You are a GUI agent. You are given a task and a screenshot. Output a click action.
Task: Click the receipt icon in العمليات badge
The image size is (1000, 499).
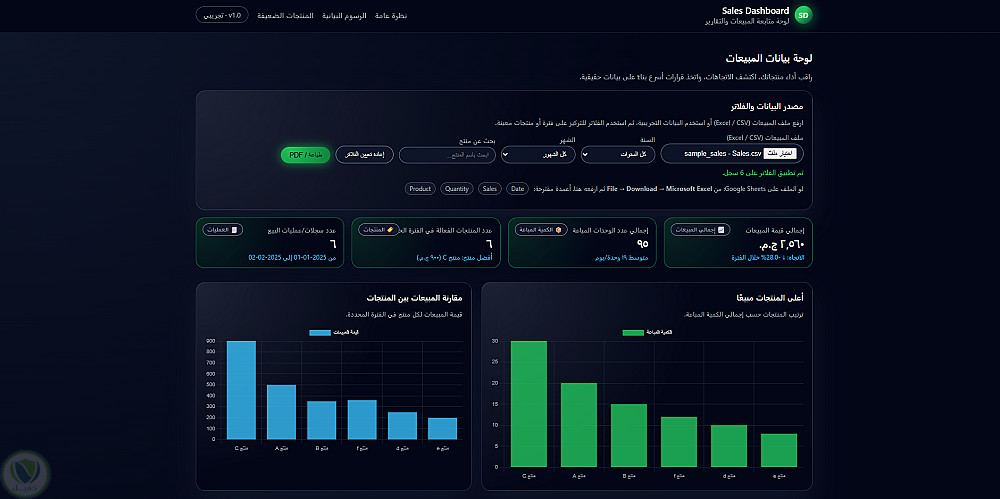click(x=234, y=230)
